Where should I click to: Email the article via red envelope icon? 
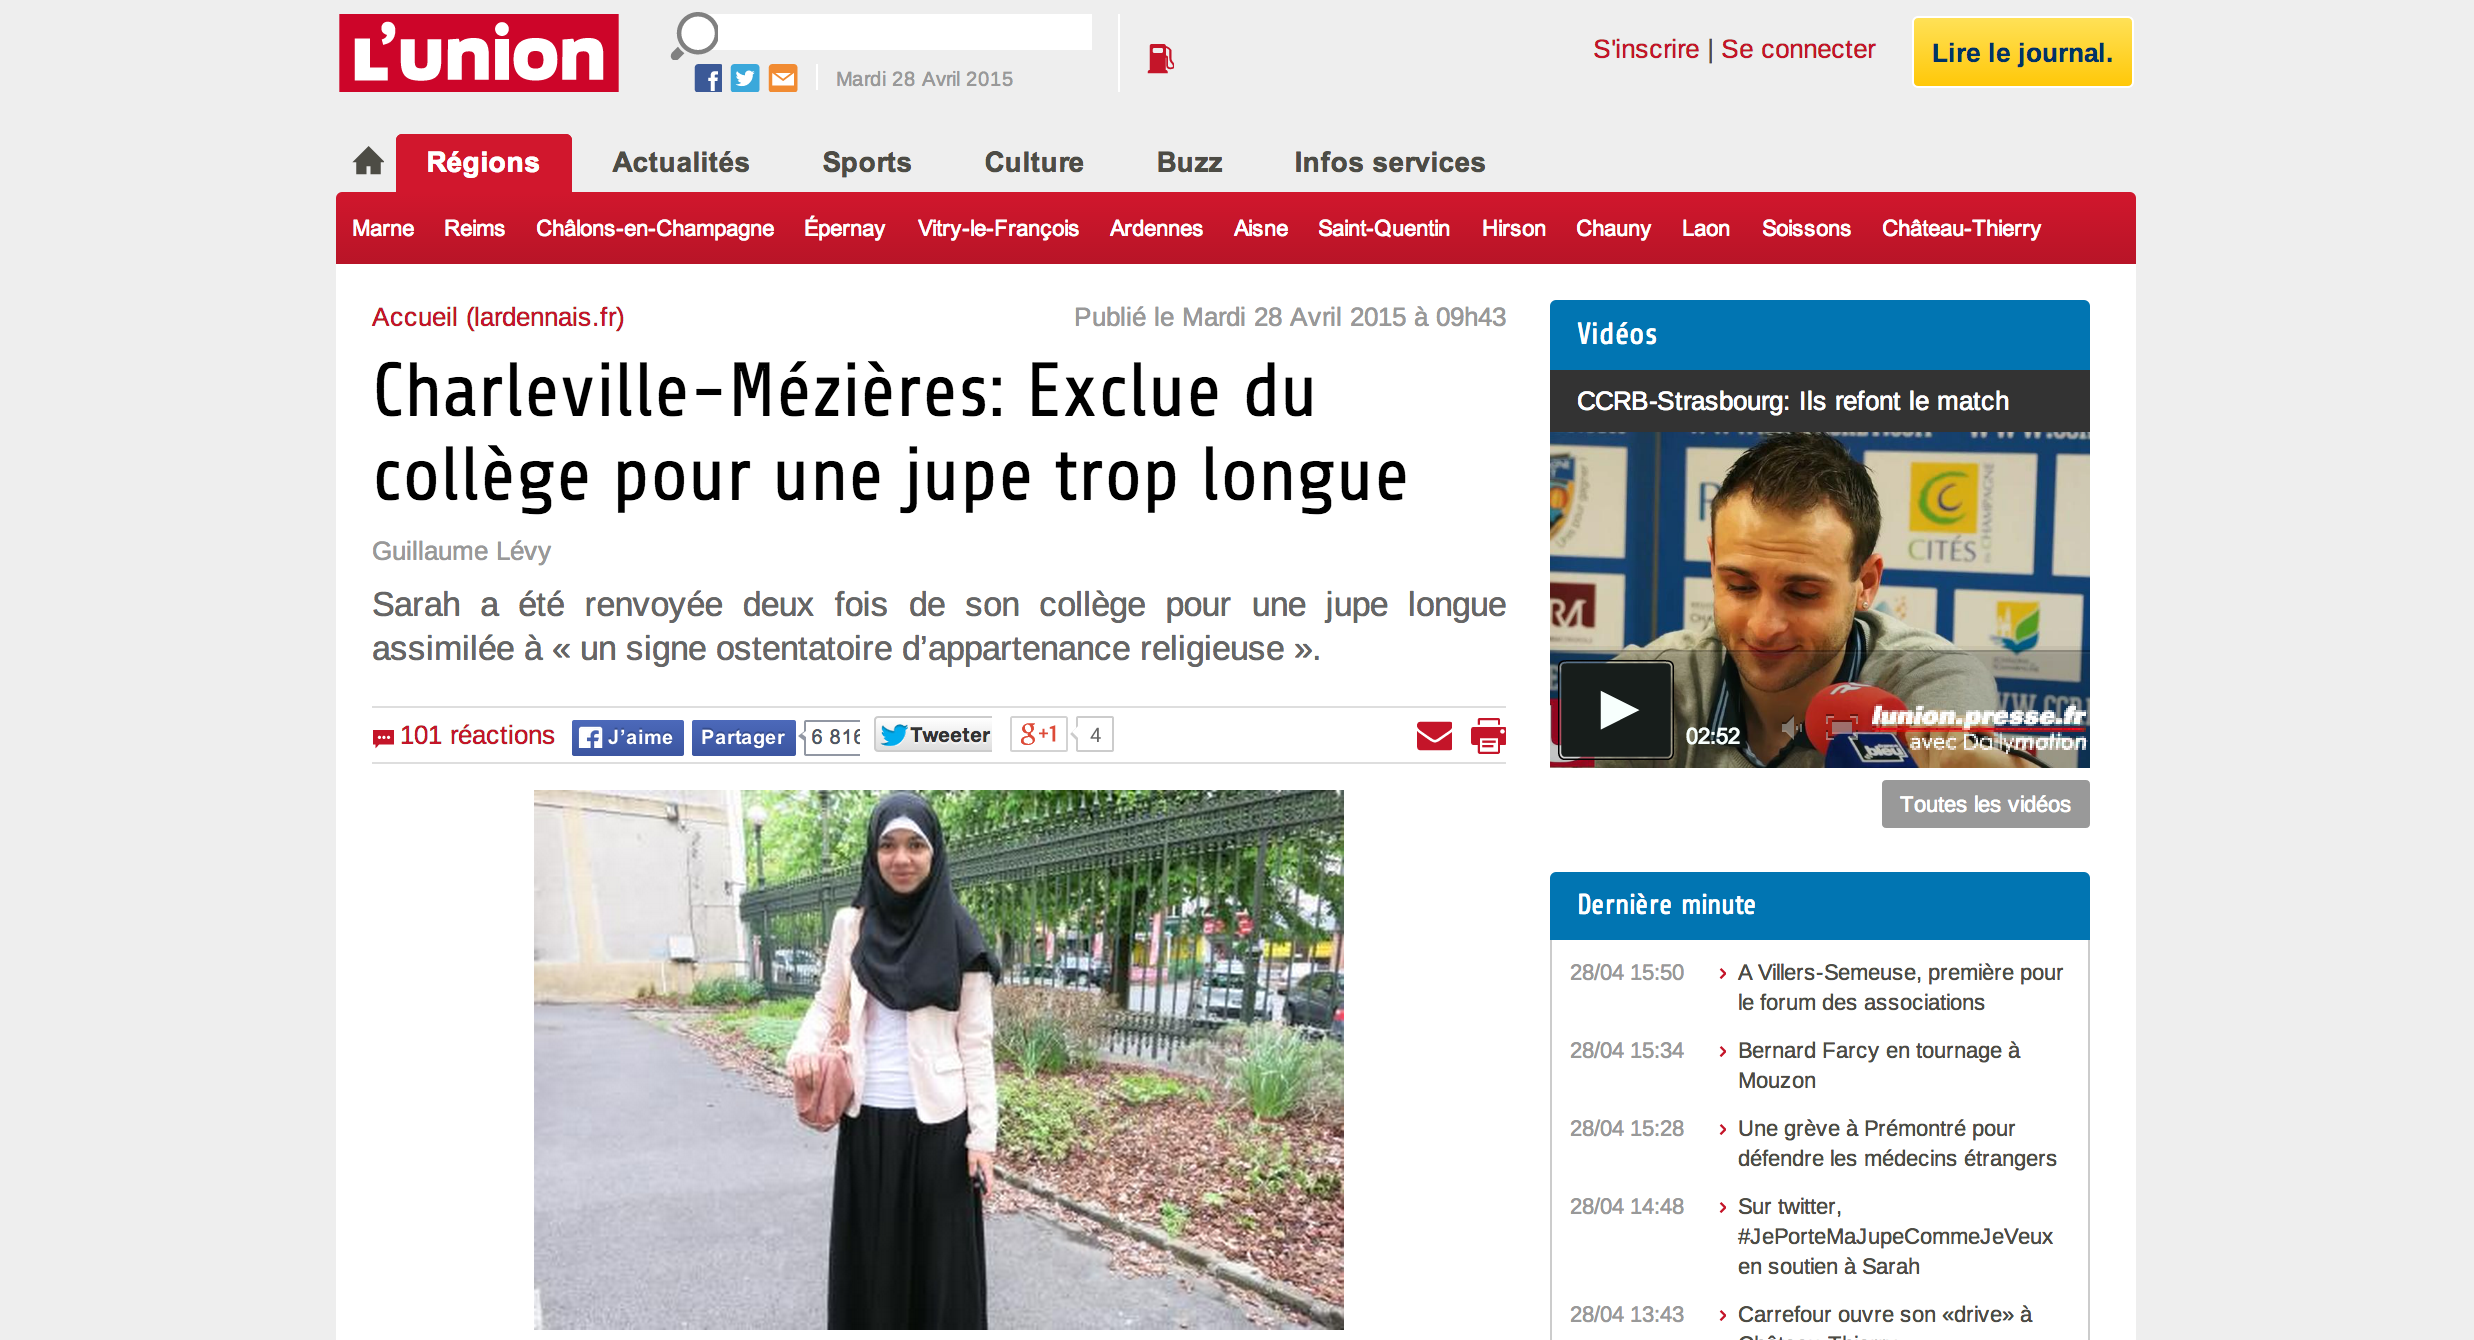click(1434, 736)
